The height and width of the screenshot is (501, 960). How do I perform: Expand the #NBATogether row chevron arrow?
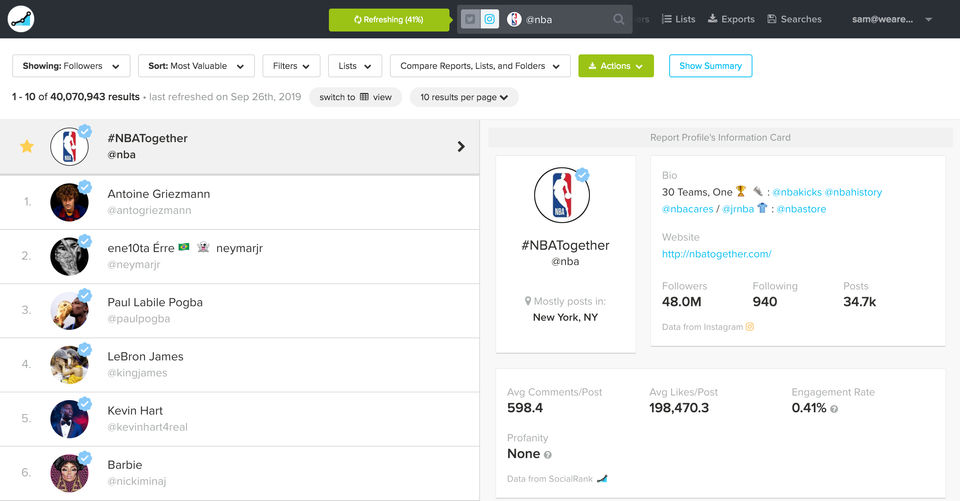(461, 146)
